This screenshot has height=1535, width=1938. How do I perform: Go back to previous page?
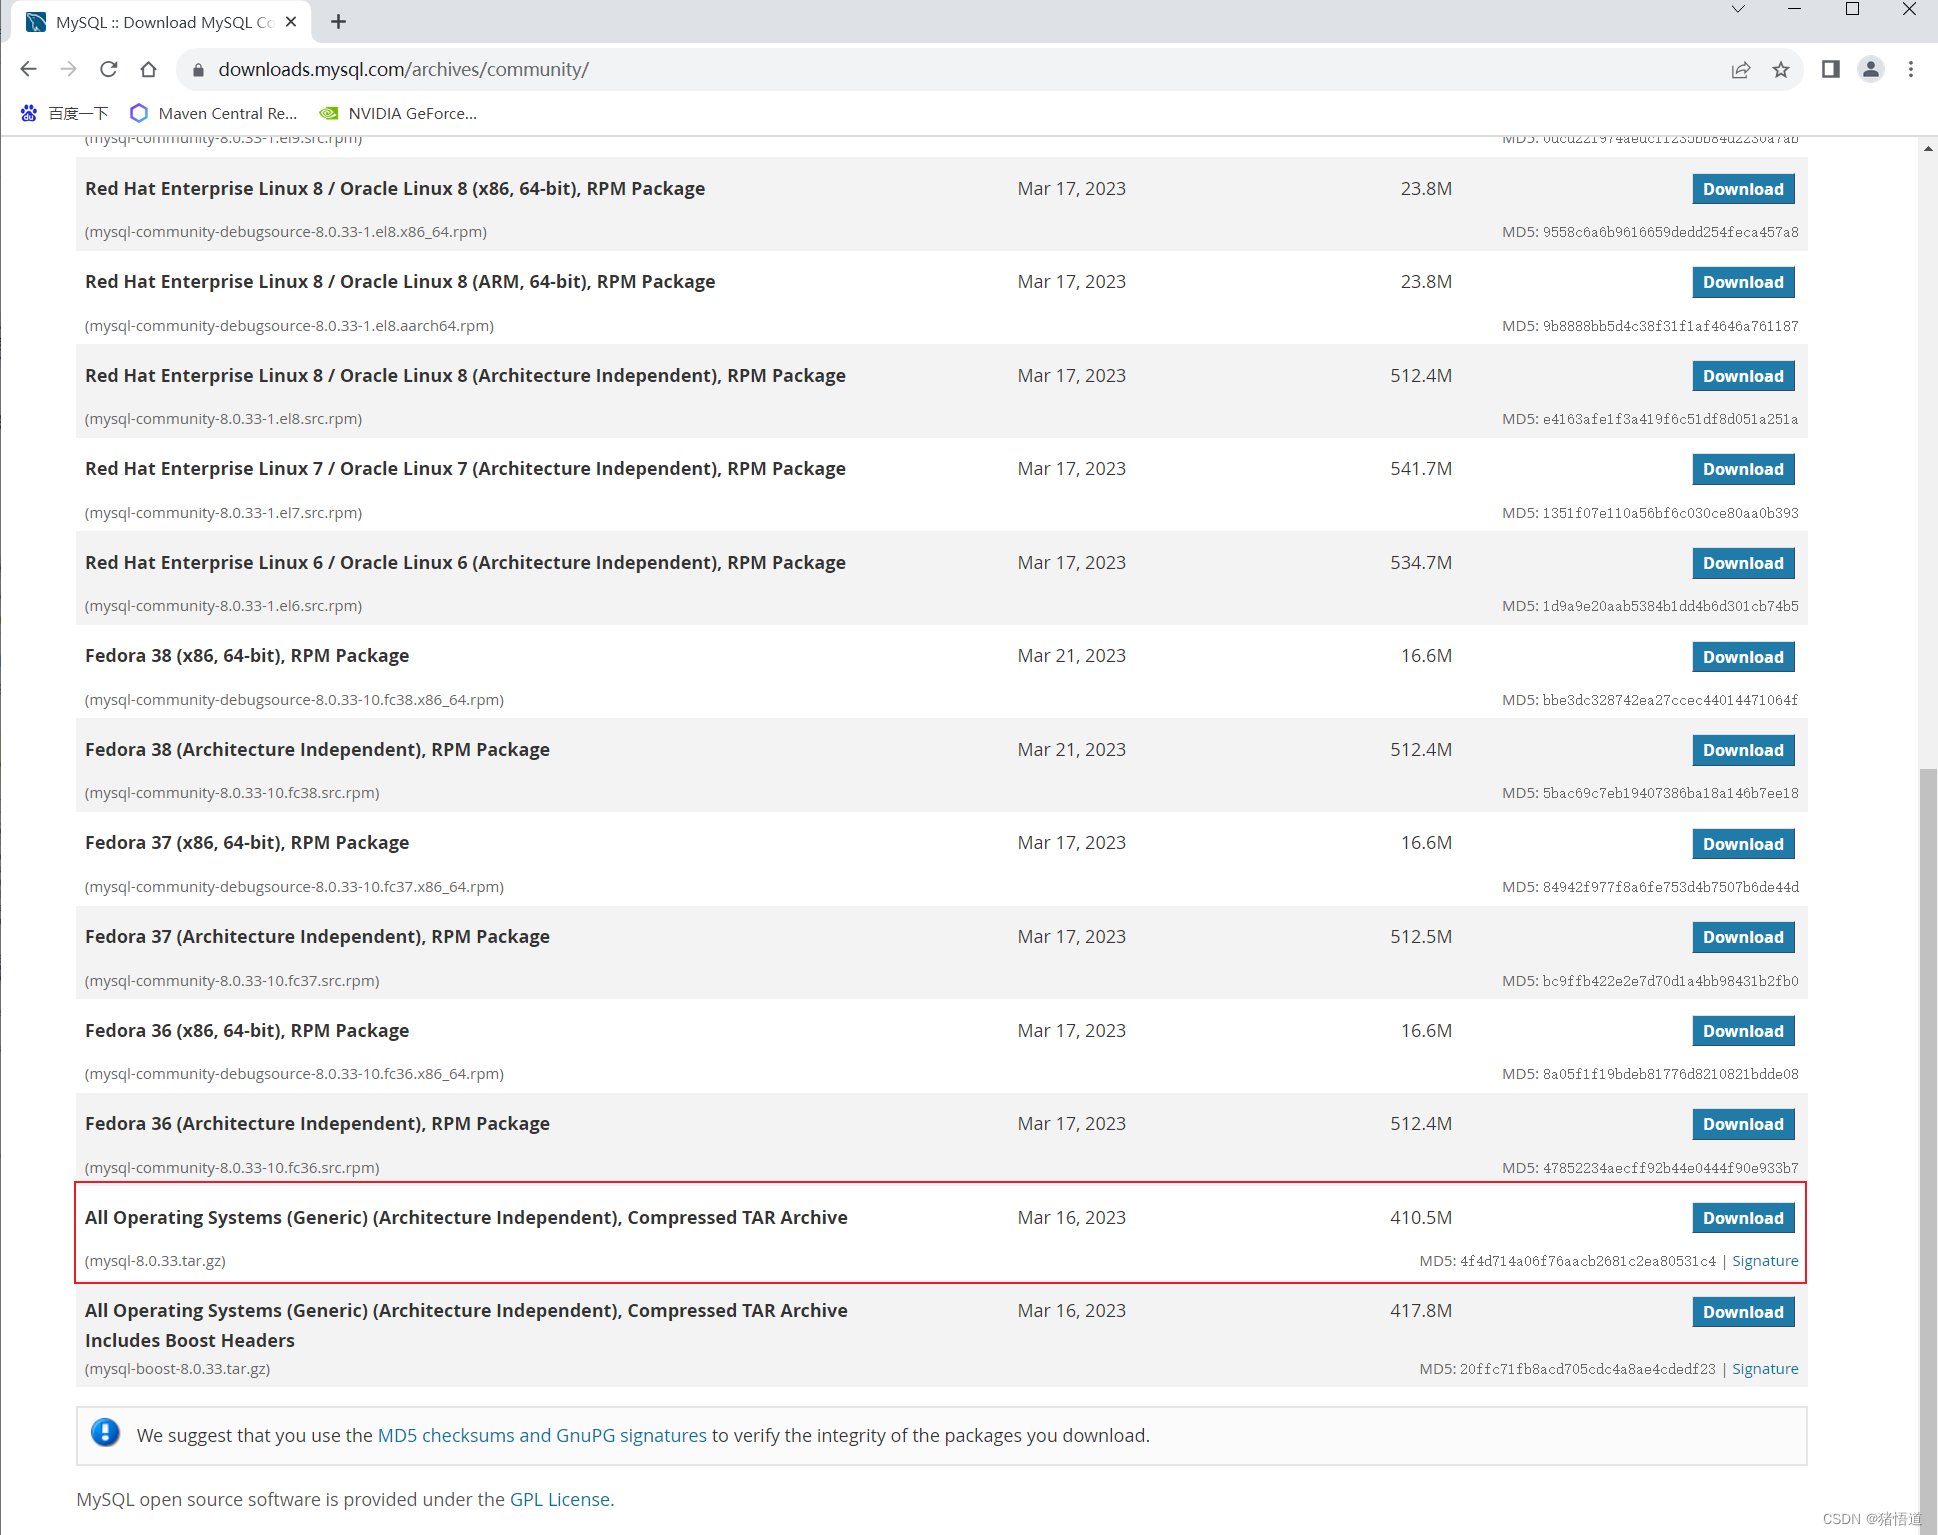[28, 69]
